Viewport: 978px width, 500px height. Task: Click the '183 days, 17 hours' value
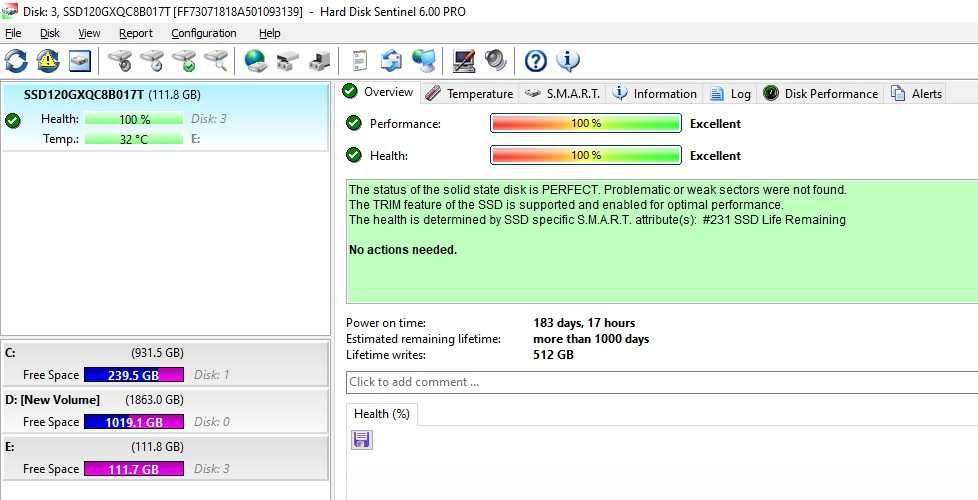point(584,323)
